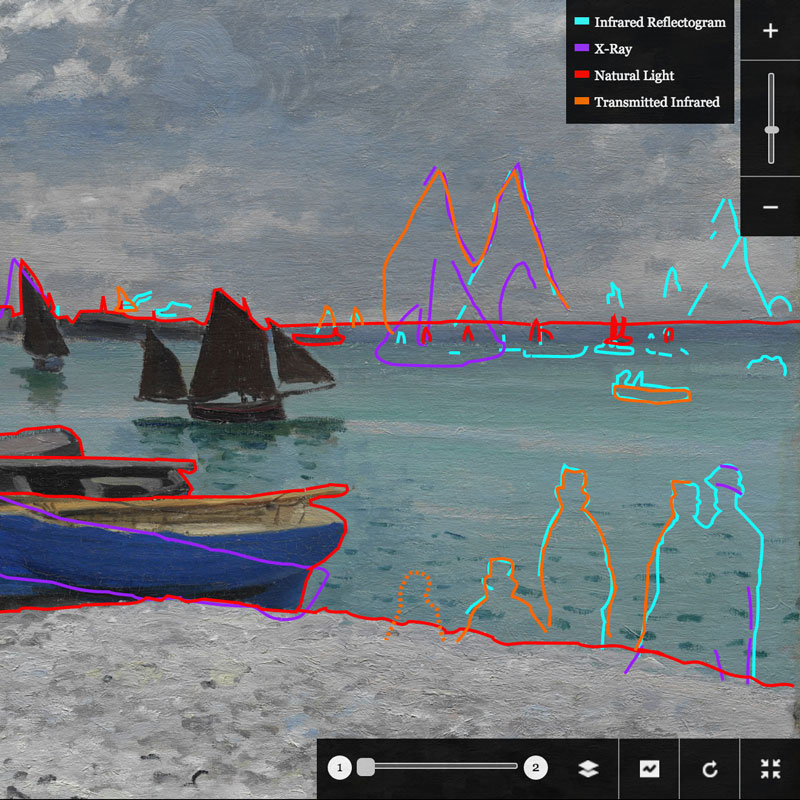Screen dimensions: 800x800
Task: Select Natural Light legend label
Action: (634, 76)
